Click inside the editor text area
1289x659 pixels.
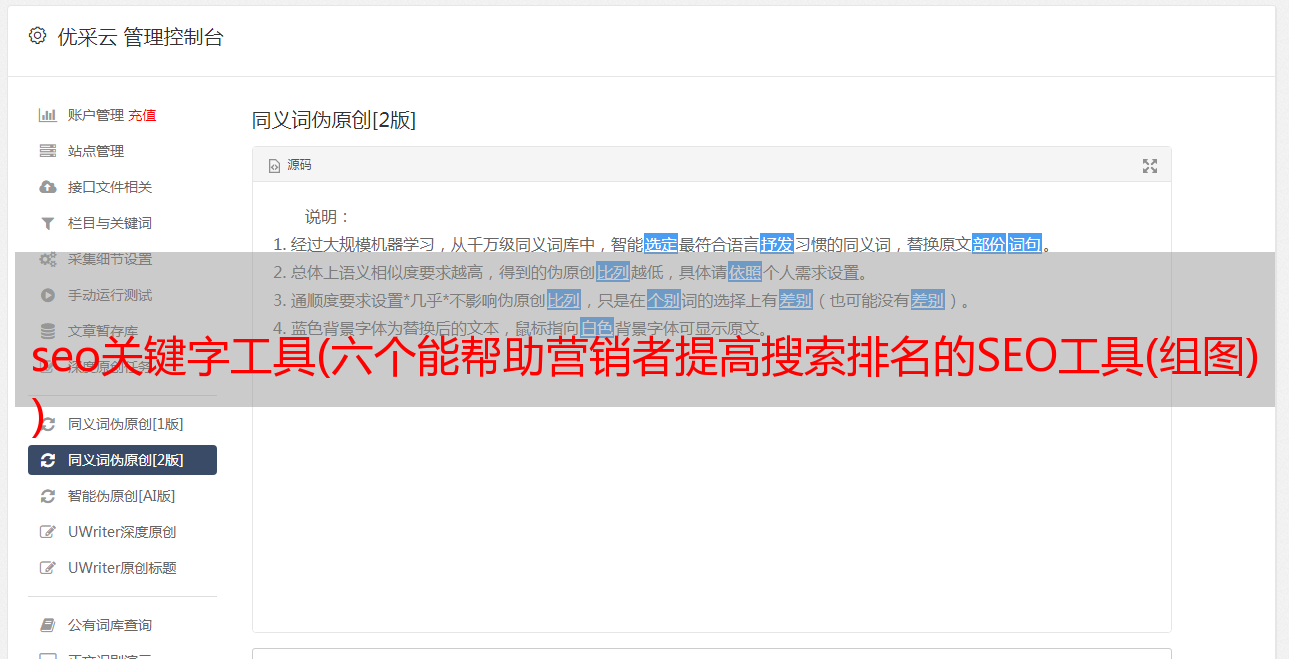(711, 480)
